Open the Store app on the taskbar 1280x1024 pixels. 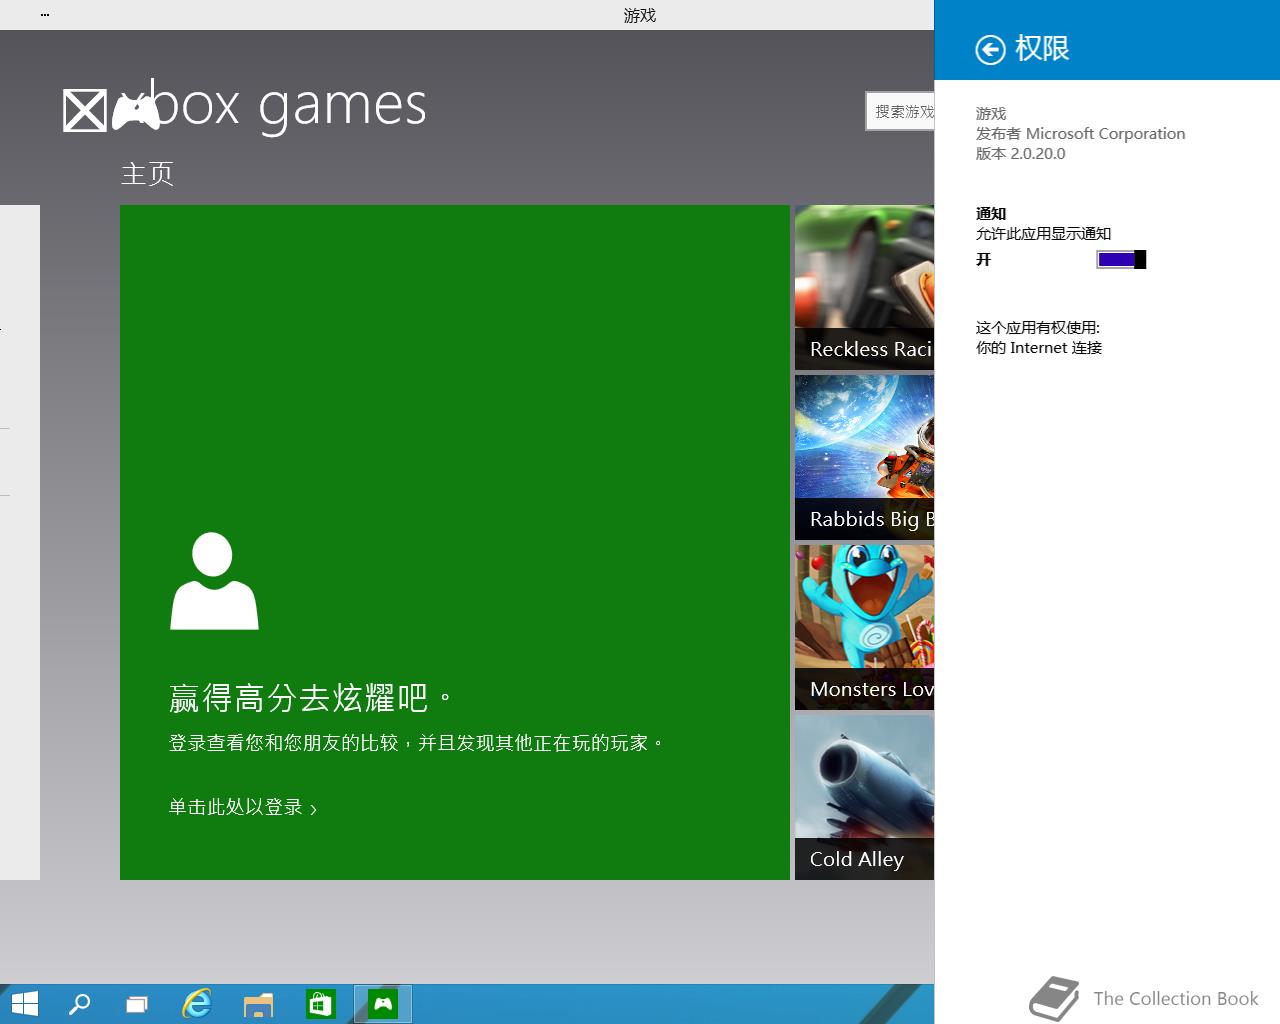click(x=320, y=1004)
